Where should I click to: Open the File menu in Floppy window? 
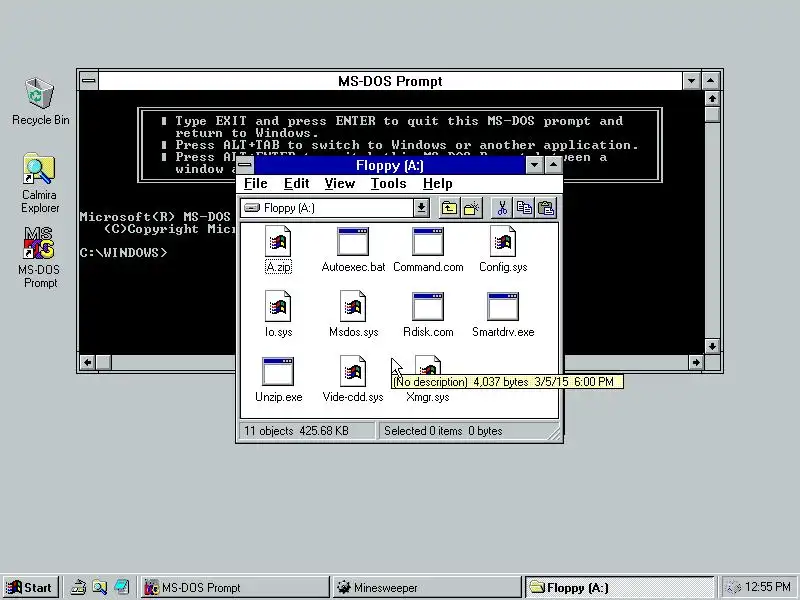click(256, 184)
